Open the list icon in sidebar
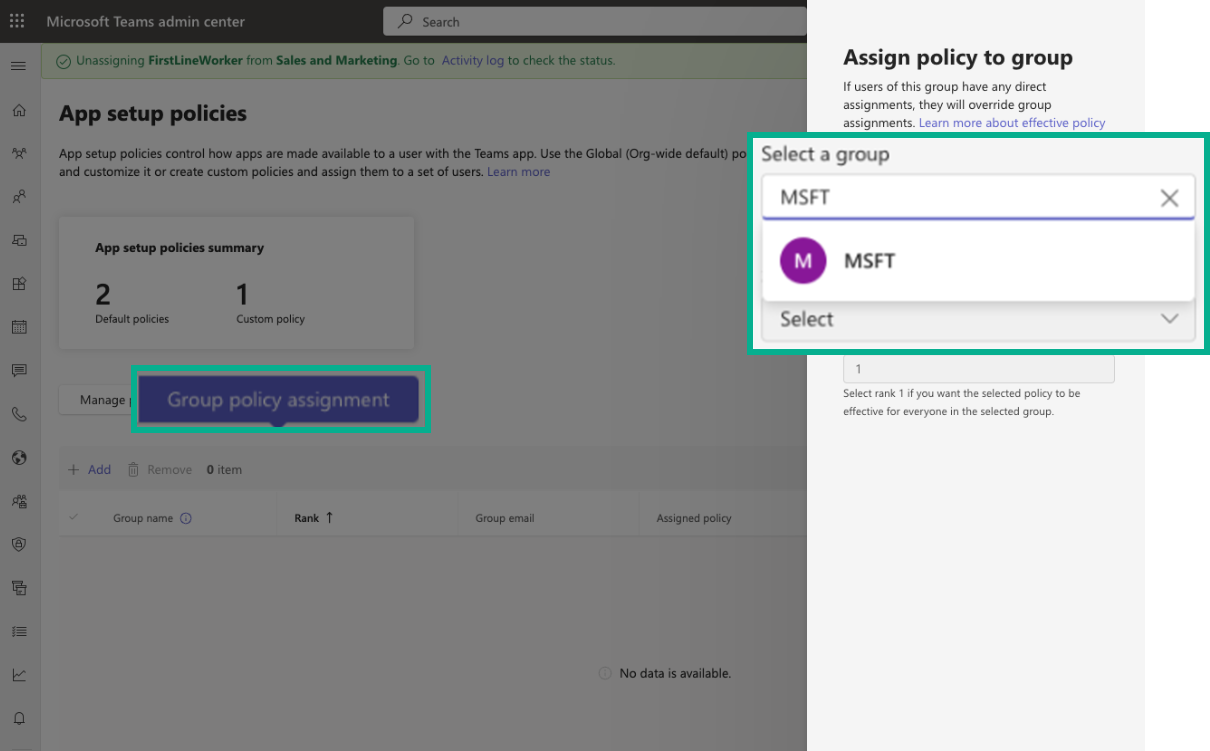 19,631
